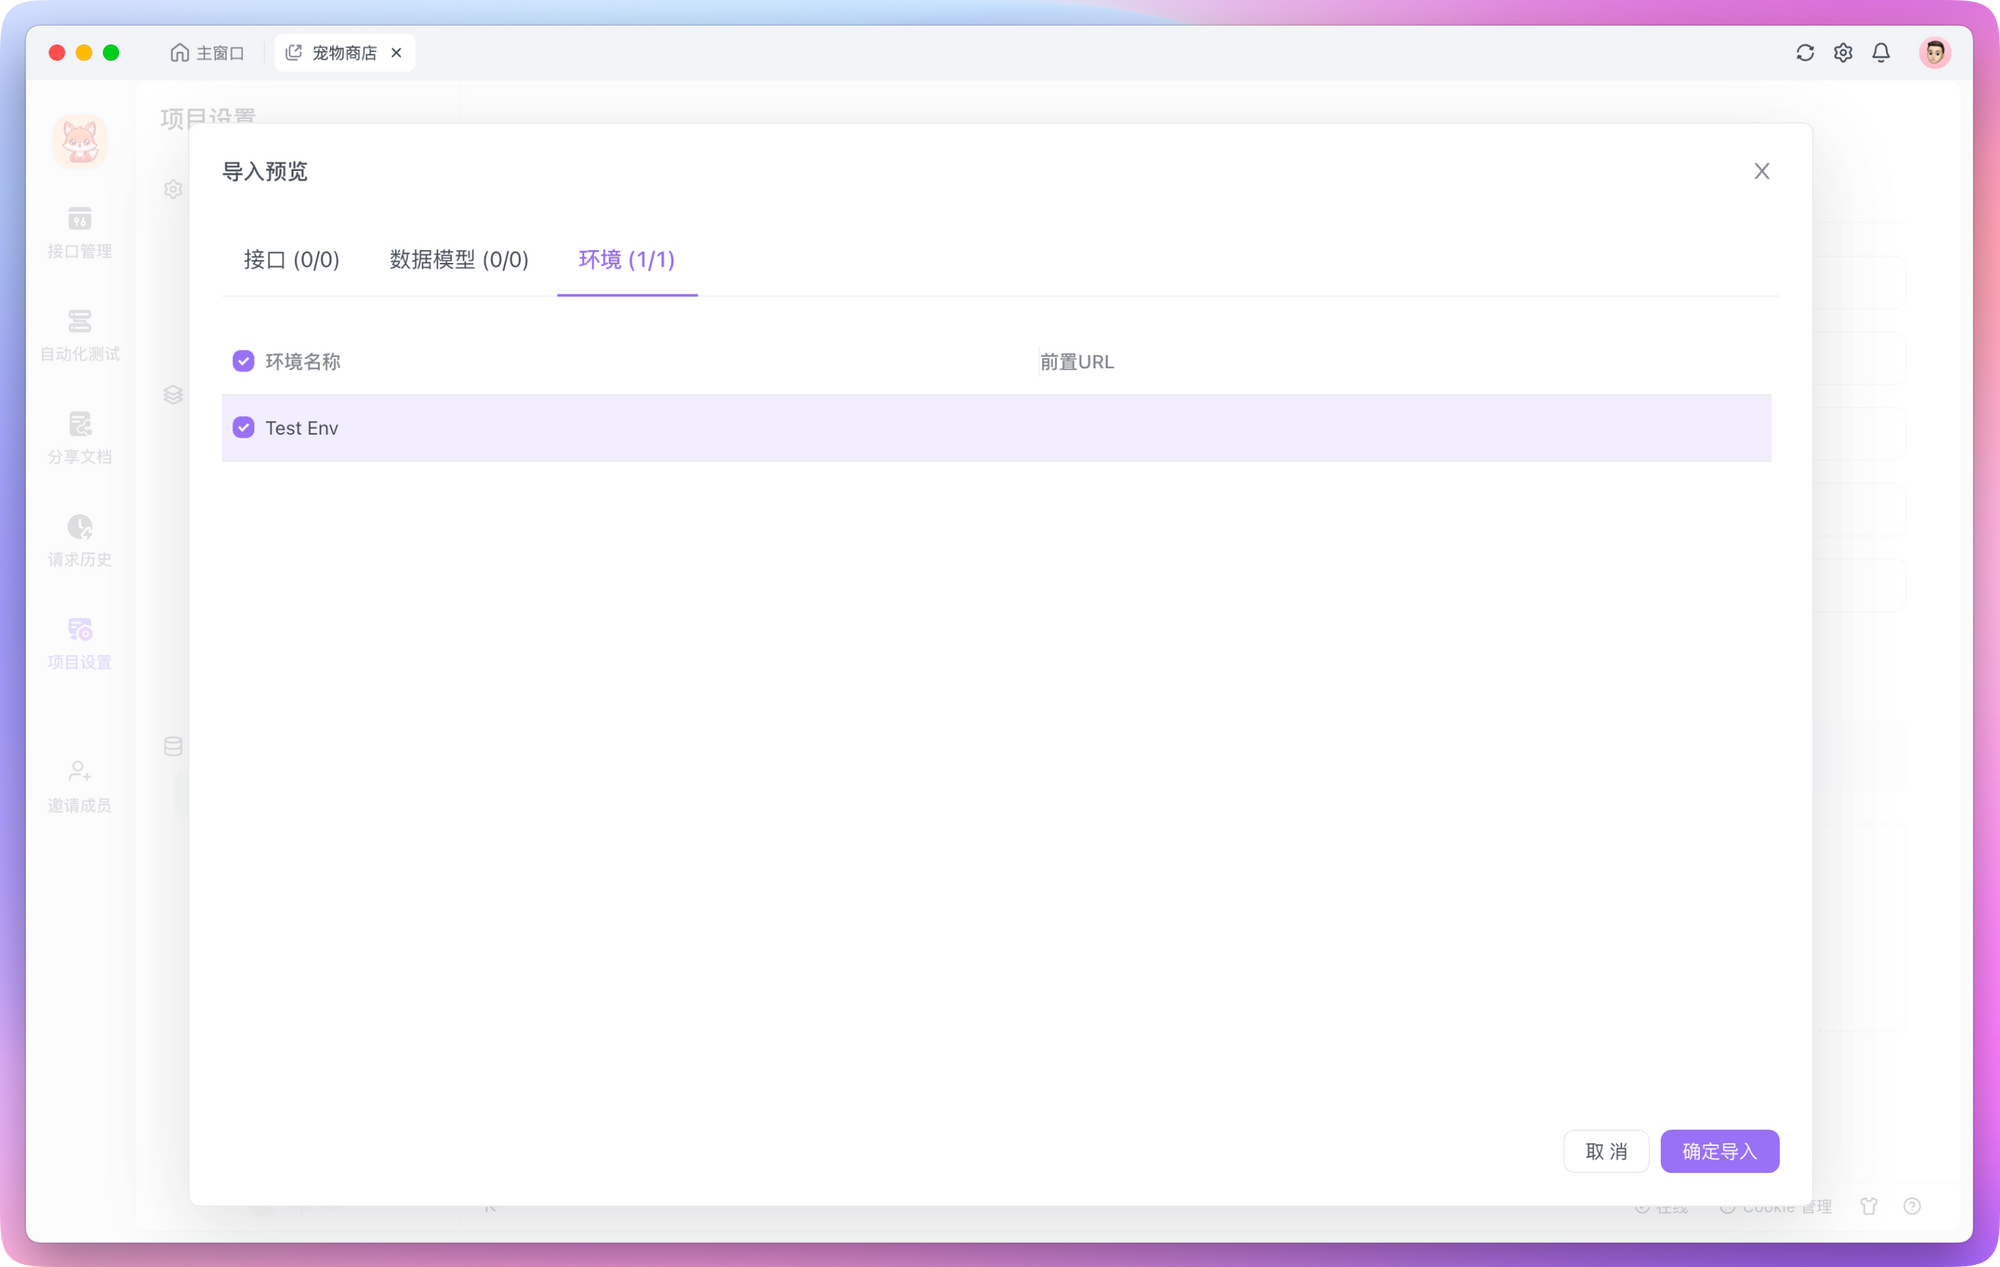Screen dimensions: 2000x1267
Task: Open 接口管理 in the sidebar
Action: (80, 232)
